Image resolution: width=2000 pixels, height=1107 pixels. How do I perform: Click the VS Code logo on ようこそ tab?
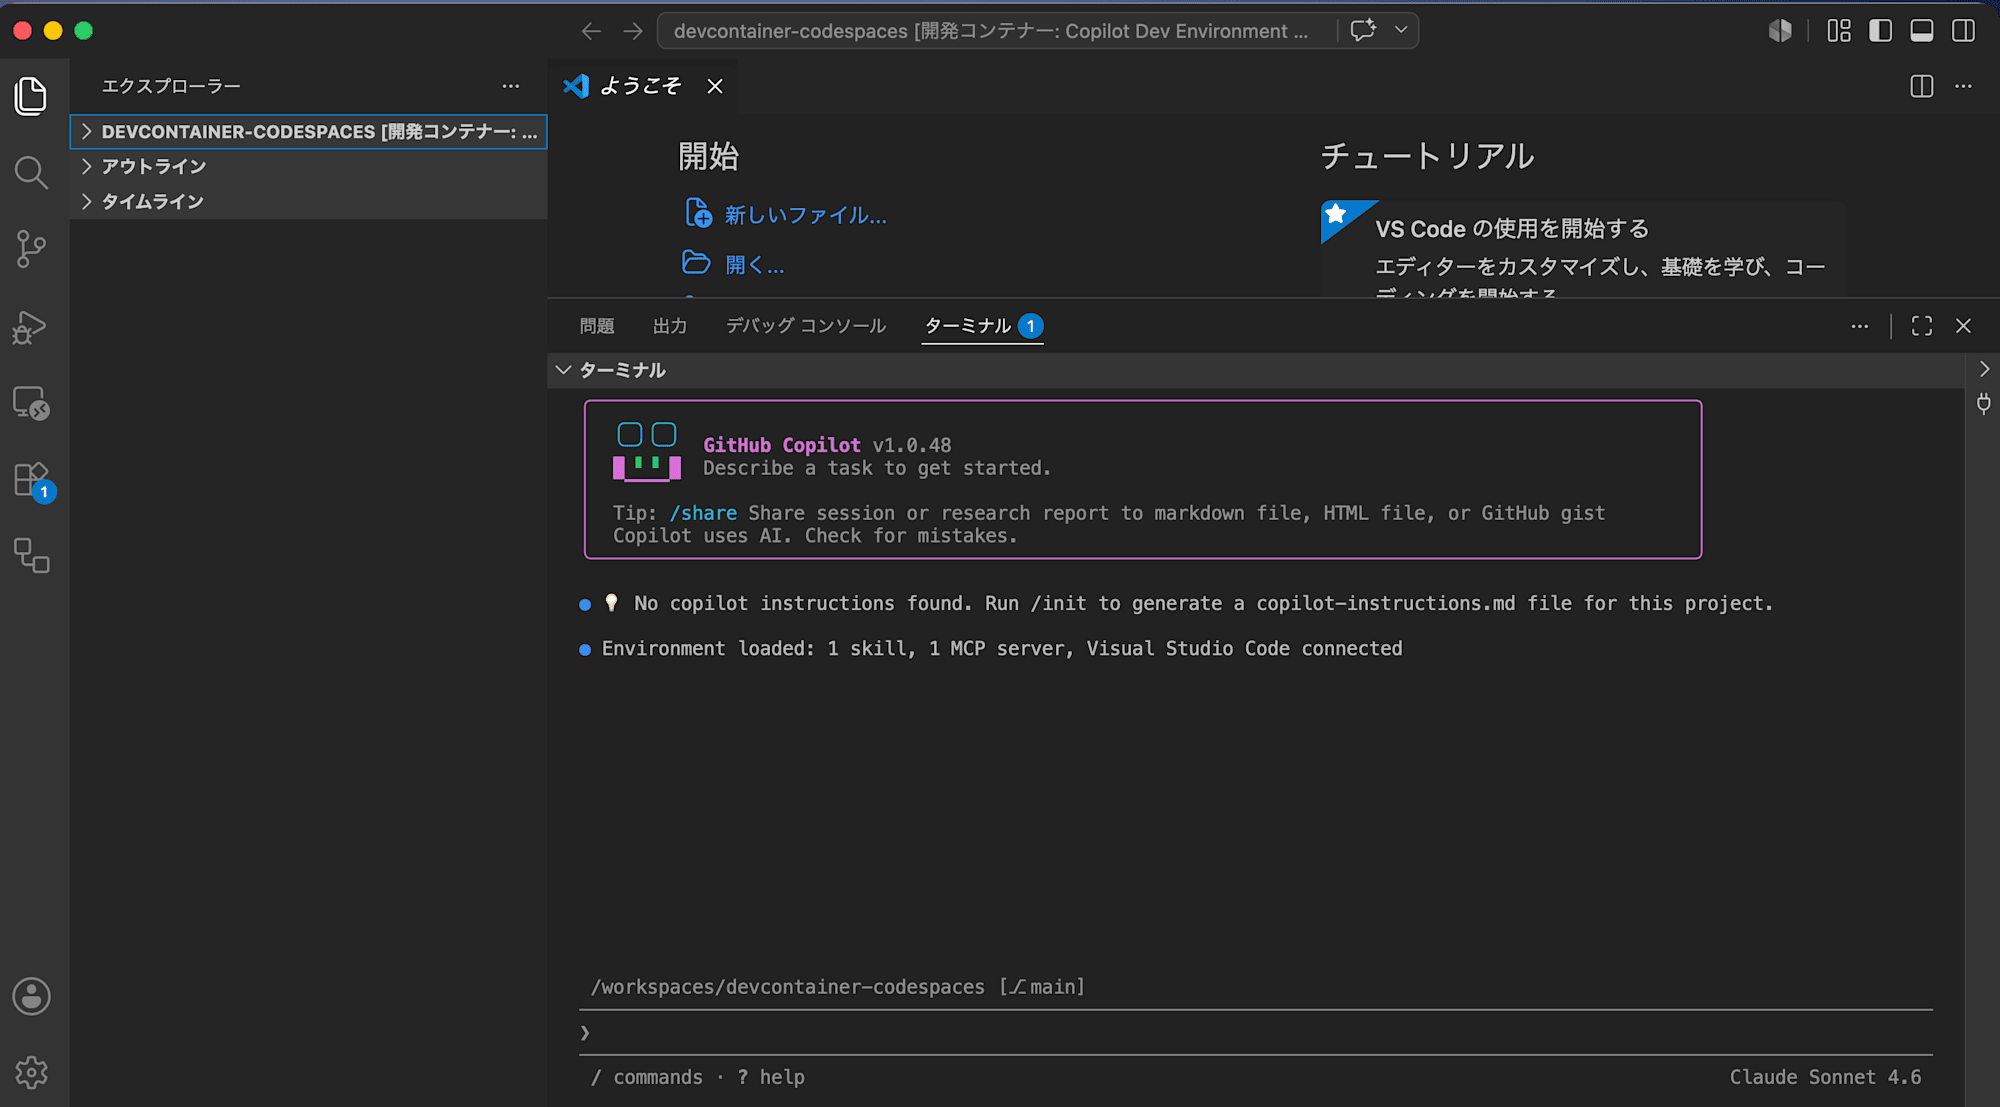tap(576, 86)
